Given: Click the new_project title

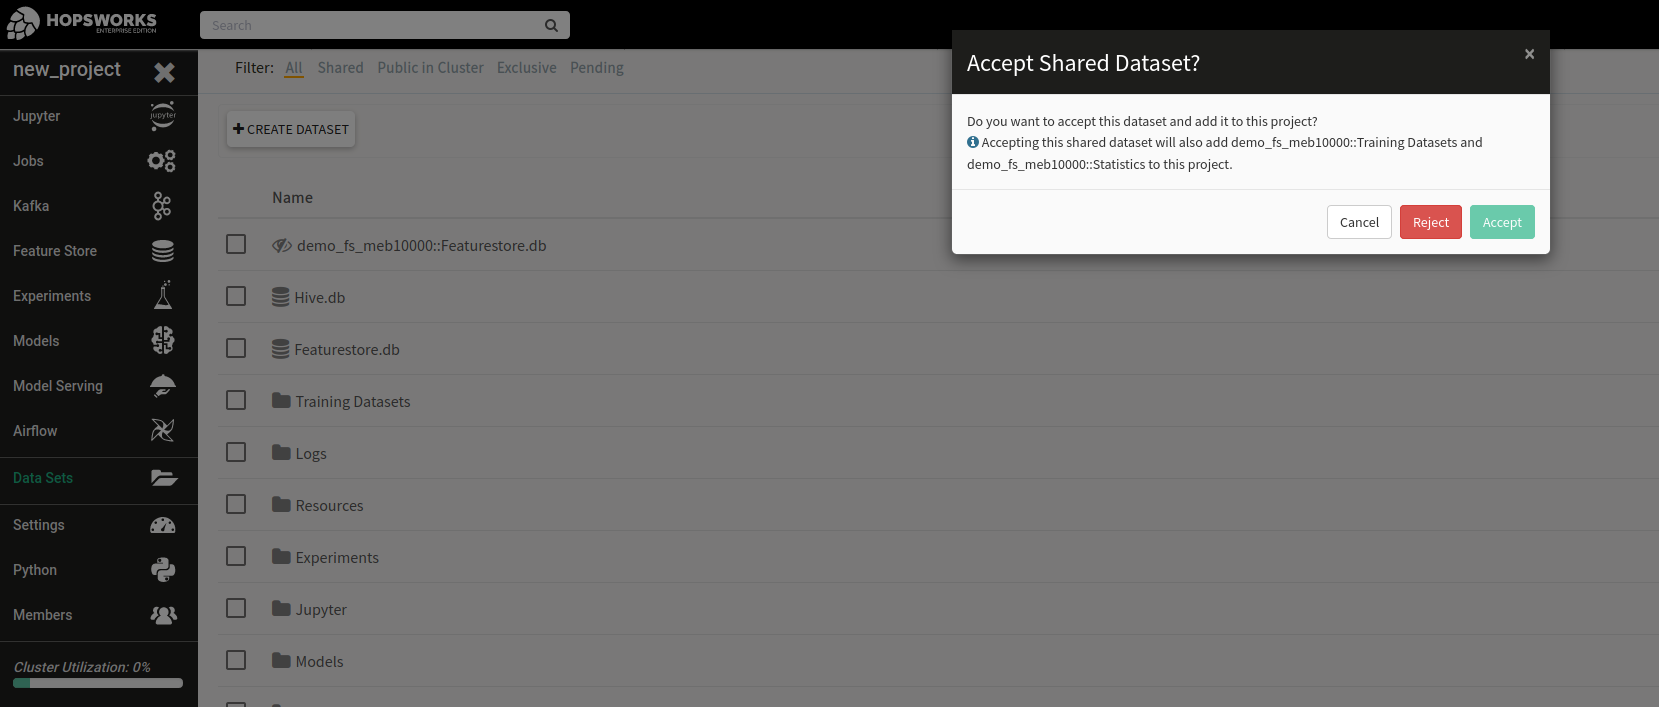Looking at the screenshot, I should pos(67,69).
